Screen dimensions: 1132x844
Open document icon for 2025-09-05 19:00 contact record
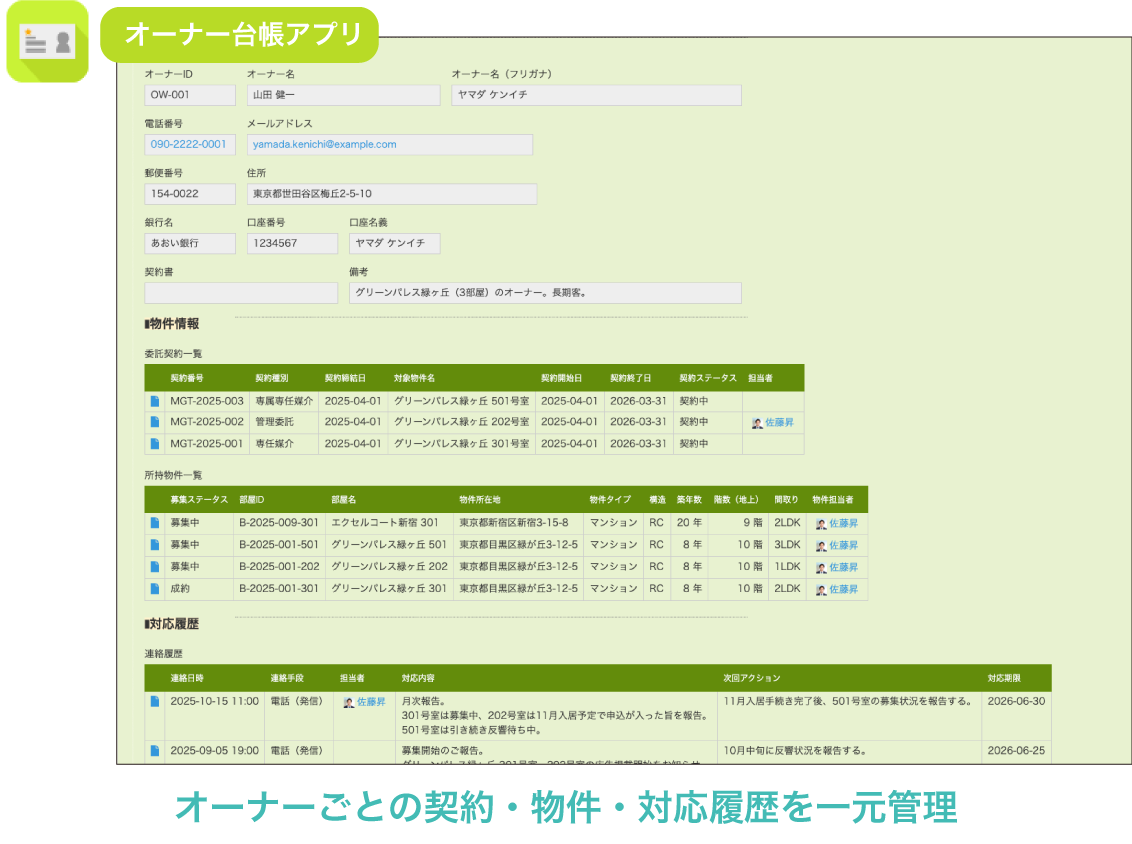pyautogui.click(x=154, y=751)
